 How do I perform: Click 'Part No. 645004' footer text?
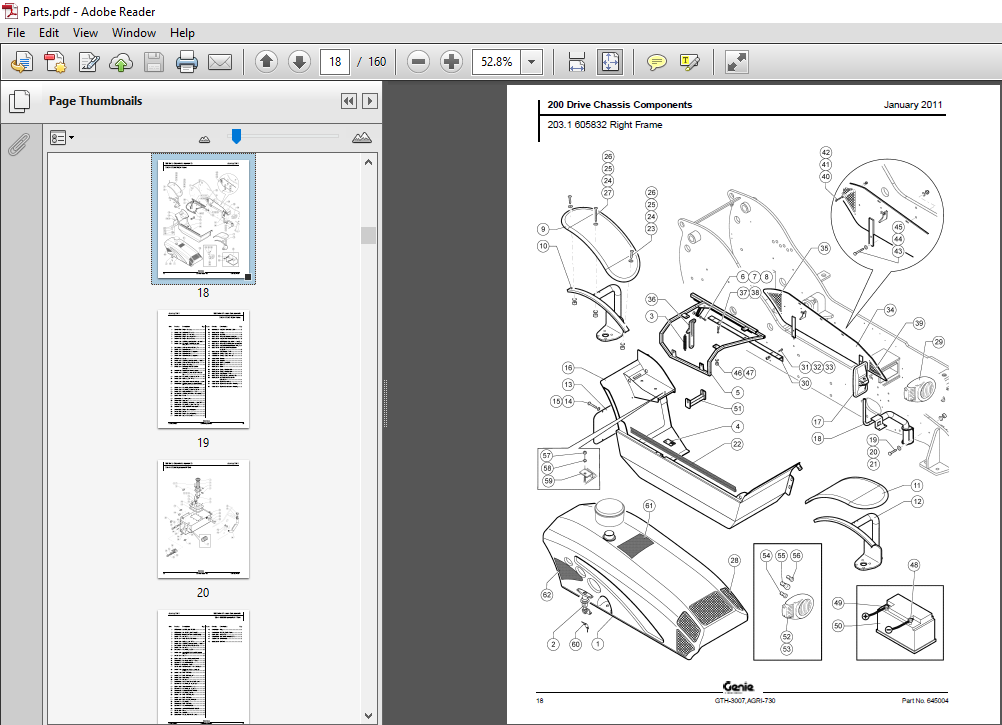point(925,701)
